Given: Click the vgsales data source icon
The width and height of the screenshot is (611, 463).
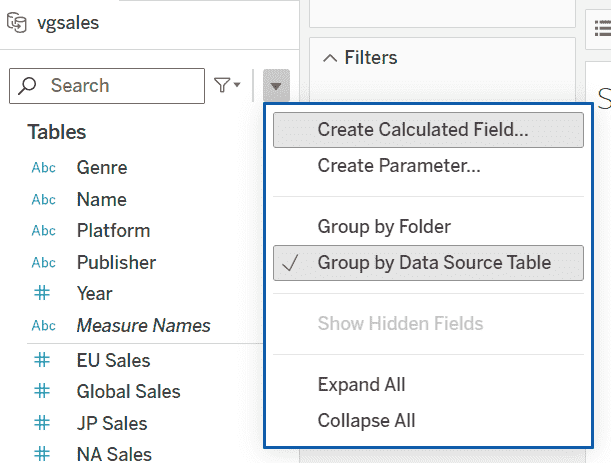Looking at the screenshot, I should 16,23.
